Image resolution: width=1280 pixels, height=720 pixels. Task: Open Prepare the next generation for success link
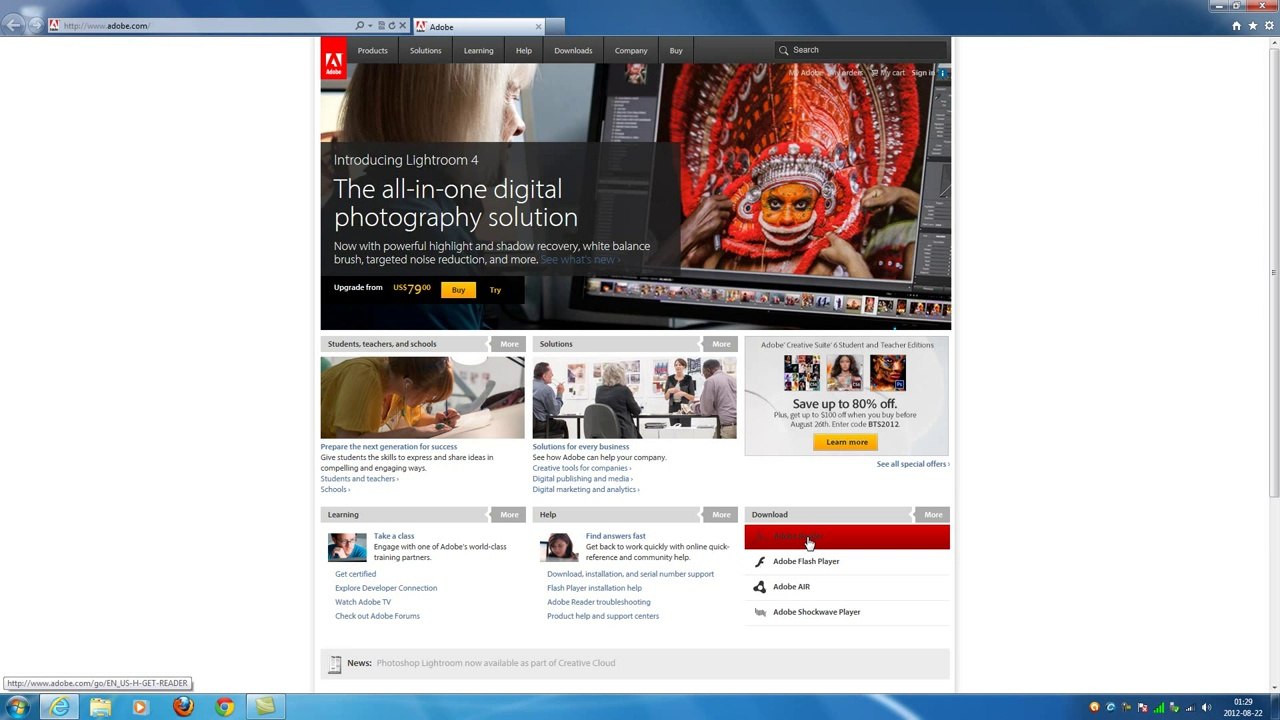click(389, 447)
